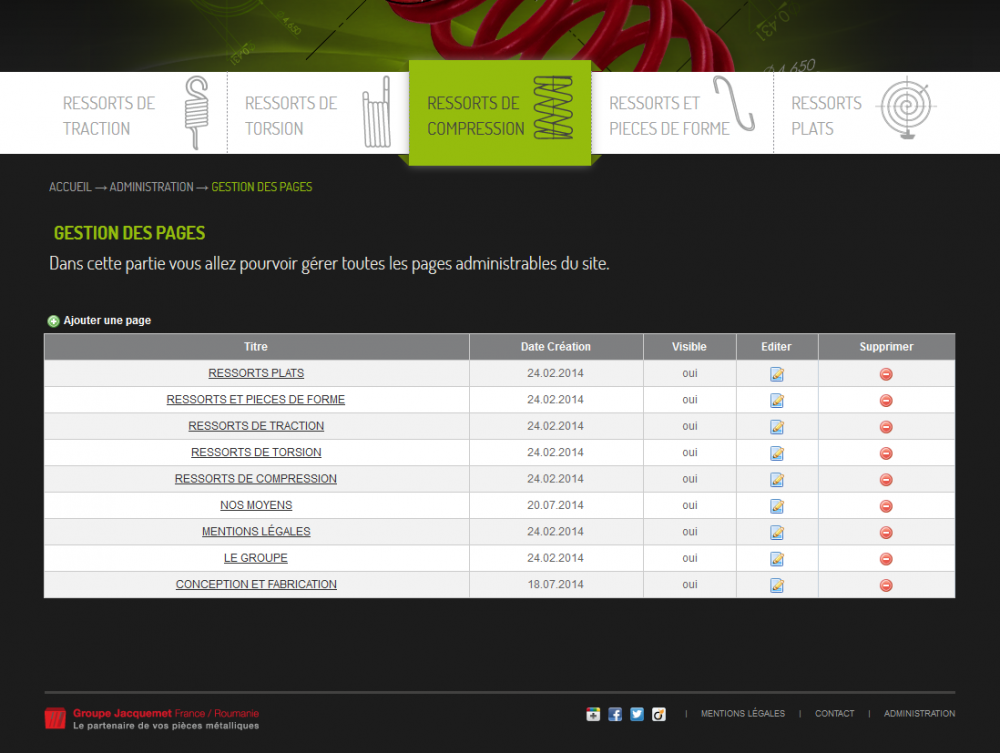
Task: Remove the MENTIONS LÉGALES page entry
Action: (x=886, y=532)
